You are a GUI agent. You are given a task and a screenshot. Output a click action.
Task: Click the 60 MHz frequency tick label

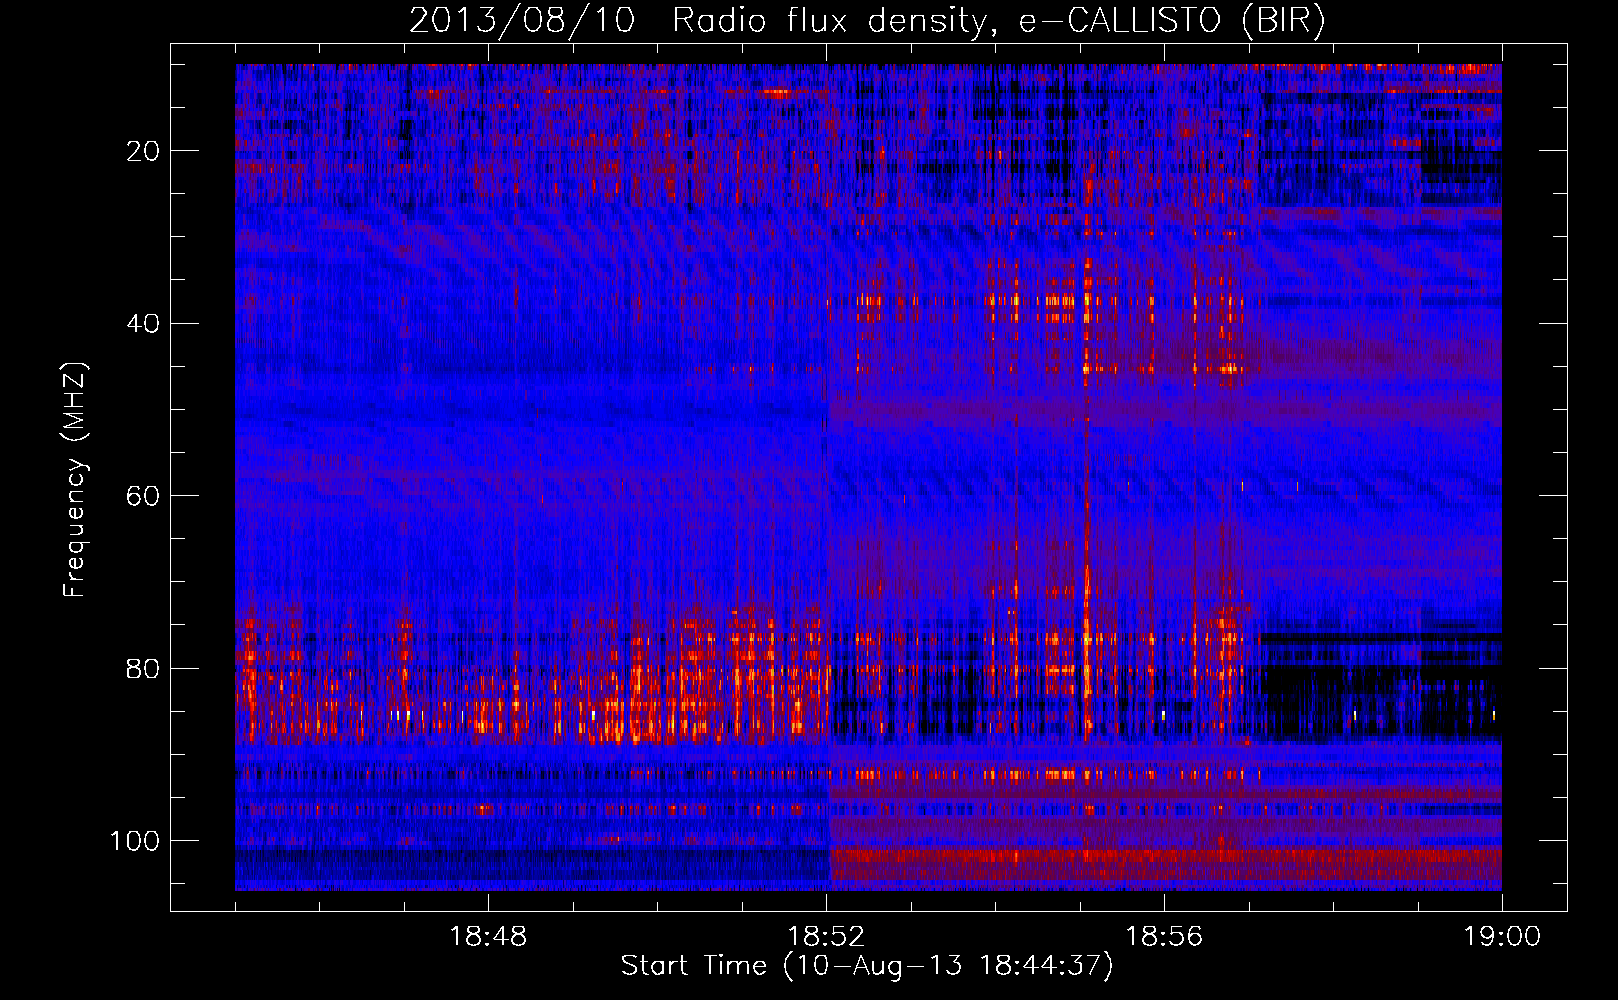pyautogui.click(x=143, y=496)
